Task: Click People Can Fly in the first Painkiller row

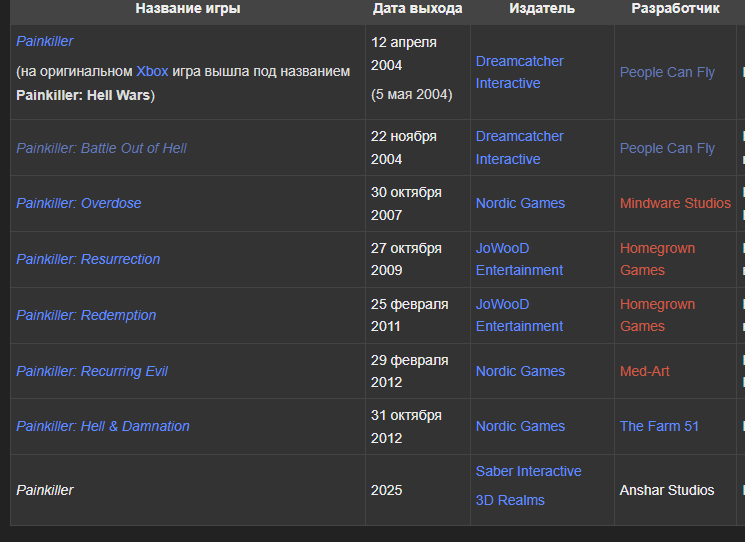Action: (x=667, y=72)
